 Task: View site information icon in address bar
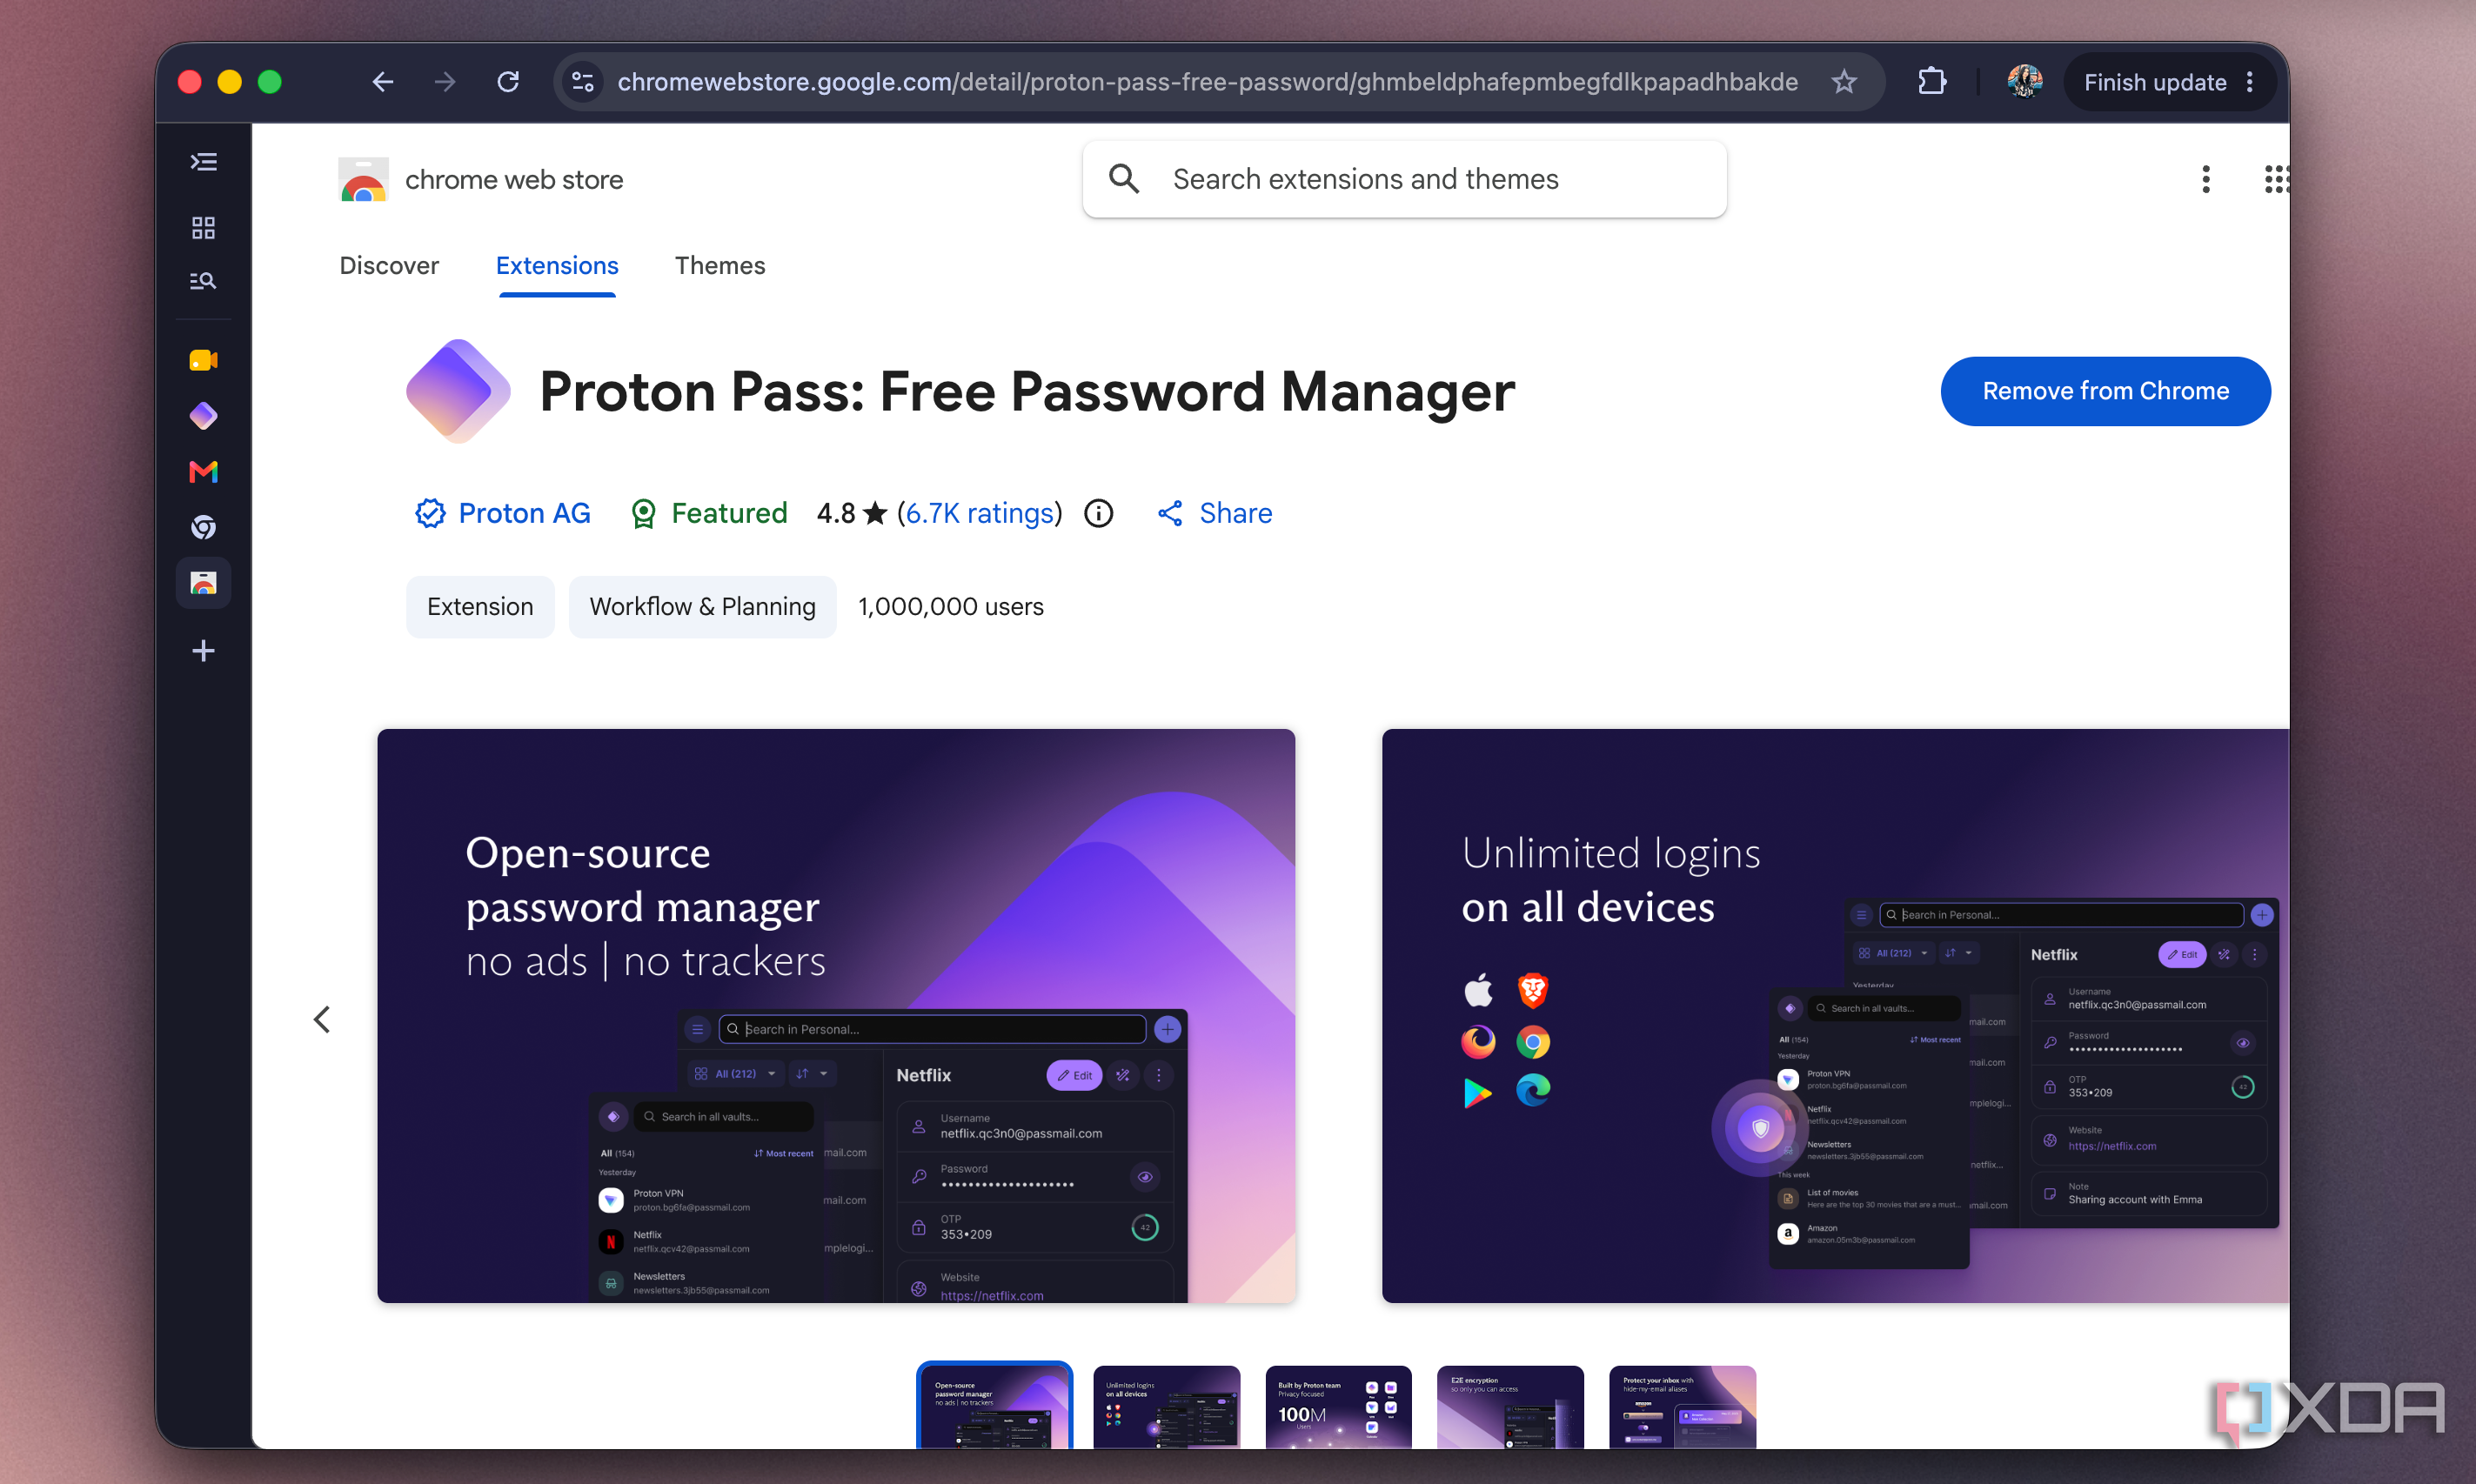tap(583, 82)
